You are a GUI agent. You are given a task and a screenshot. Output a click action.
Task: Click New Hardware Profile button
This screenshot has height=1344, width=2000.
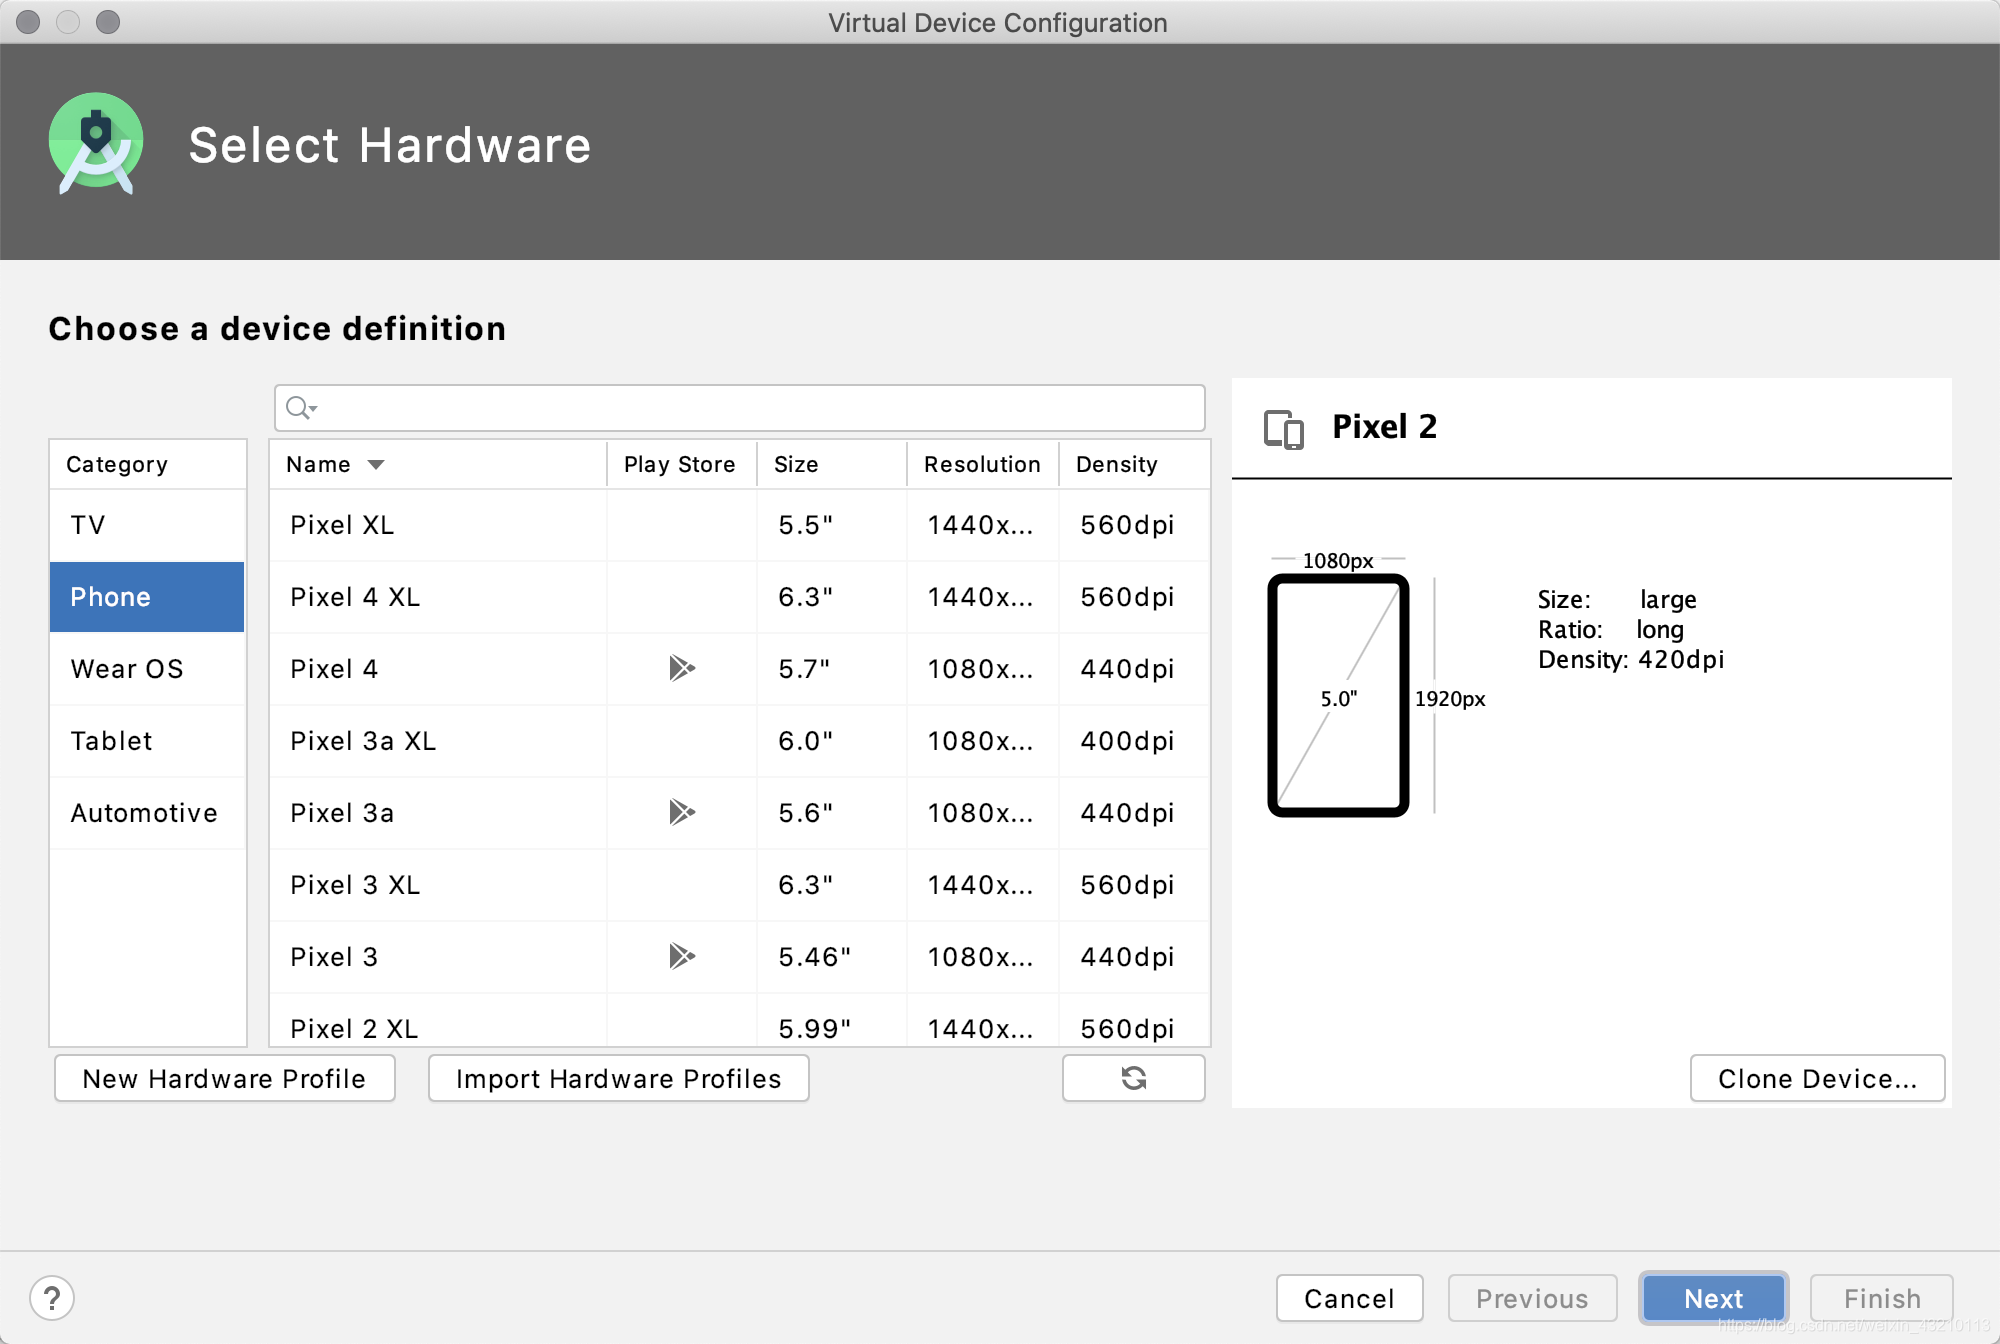click(225, 1078)
